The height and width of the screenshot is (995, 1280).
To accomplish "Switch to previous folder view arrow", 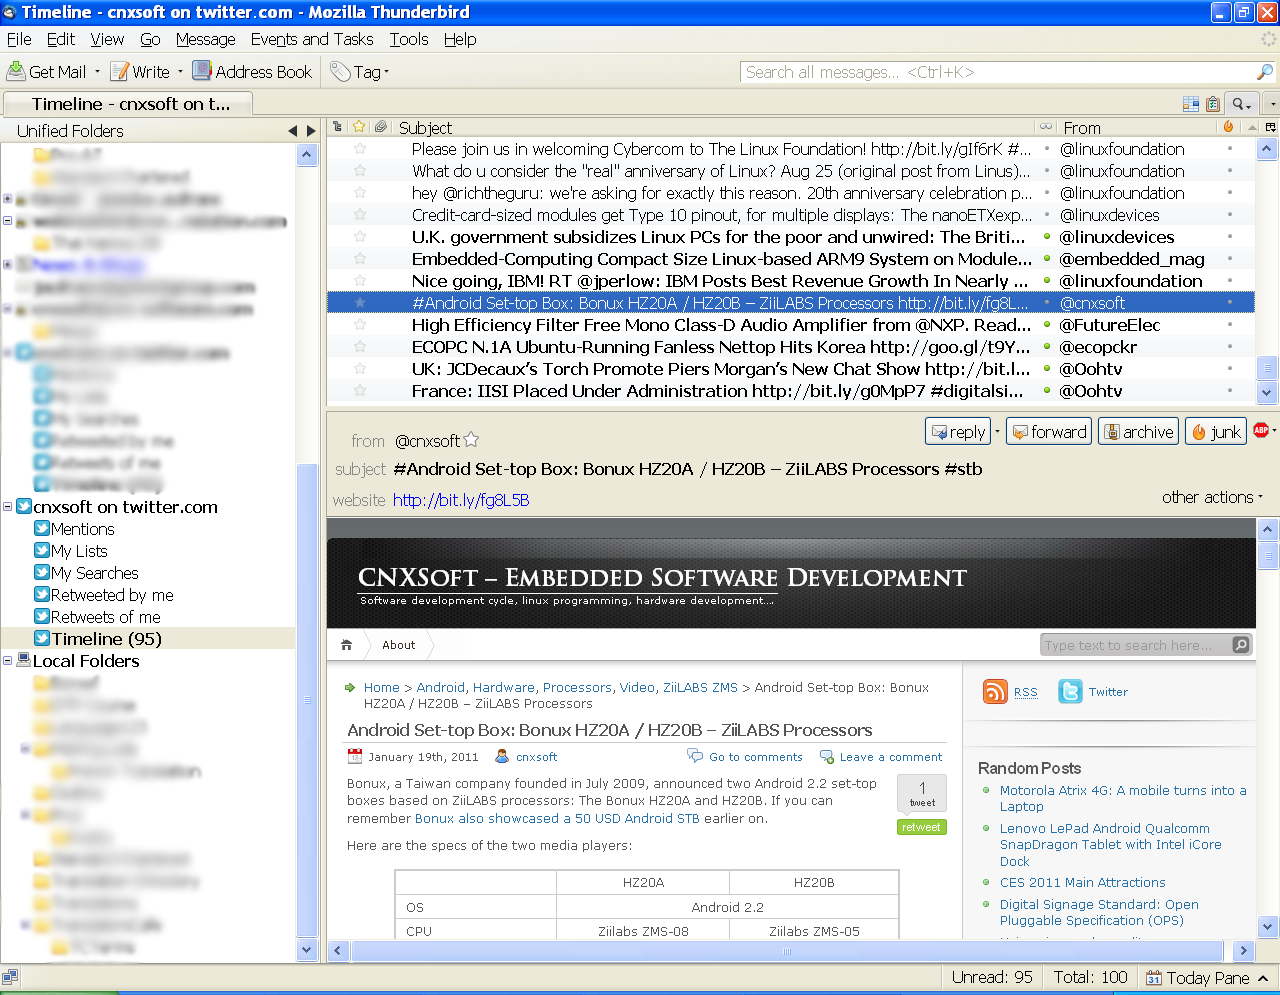I will point(293,131).
